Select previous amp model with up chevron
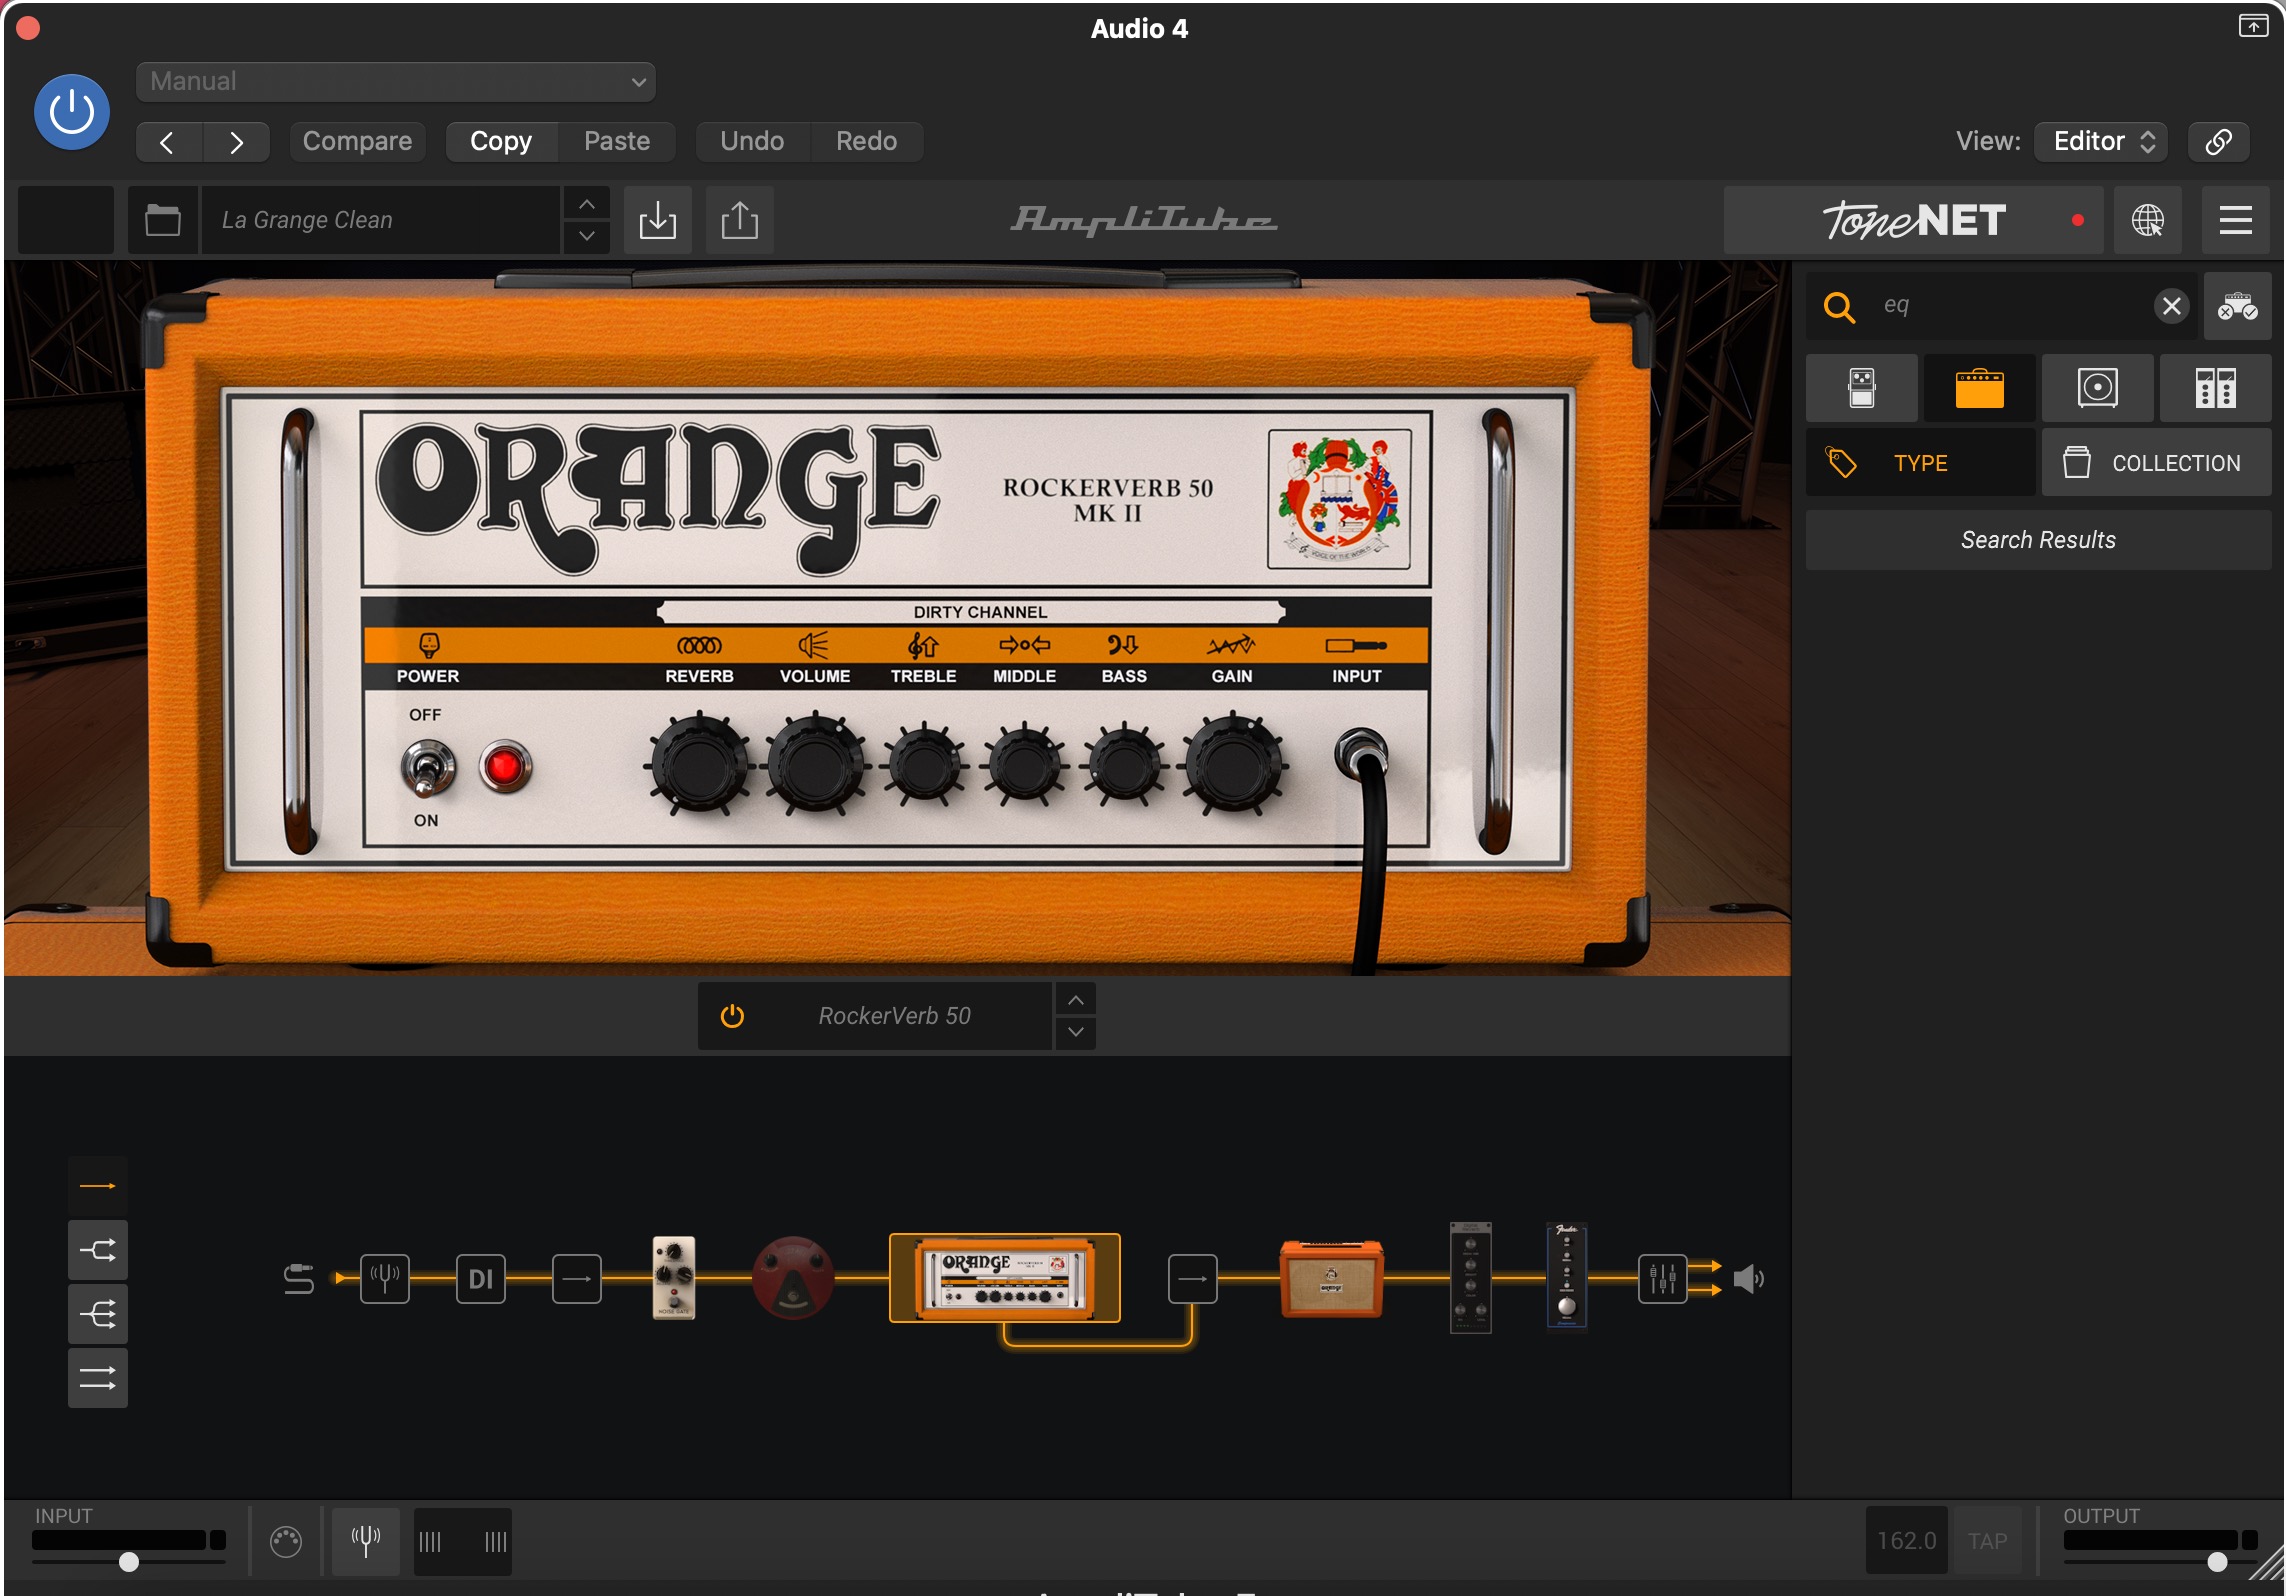 1075,1000
